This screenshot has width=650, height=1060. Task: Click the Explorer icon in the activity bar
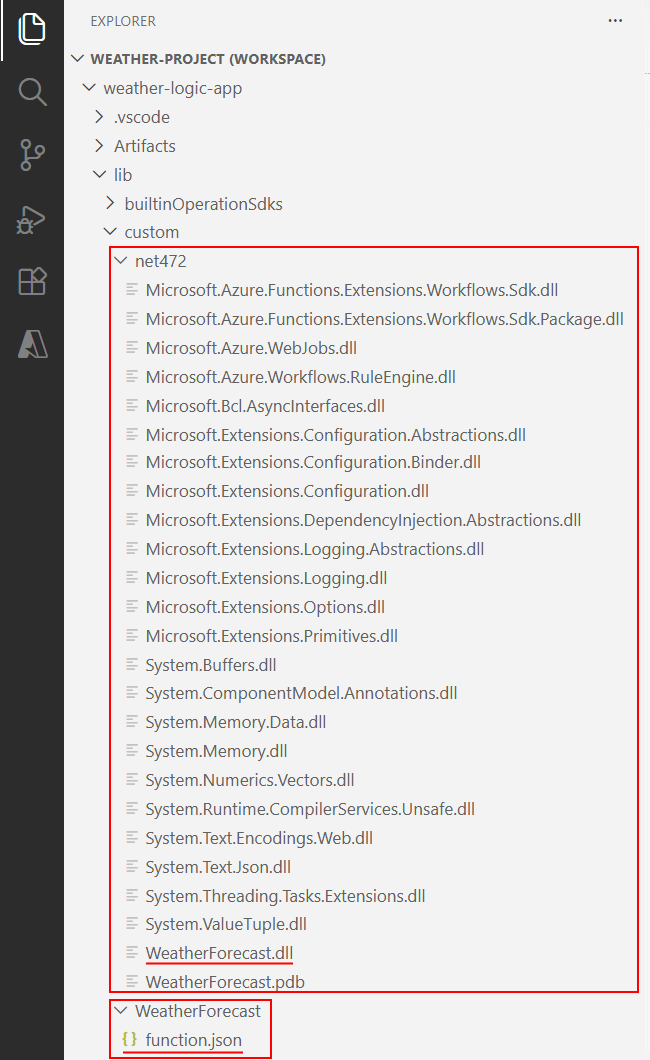[x=31, y=29]
